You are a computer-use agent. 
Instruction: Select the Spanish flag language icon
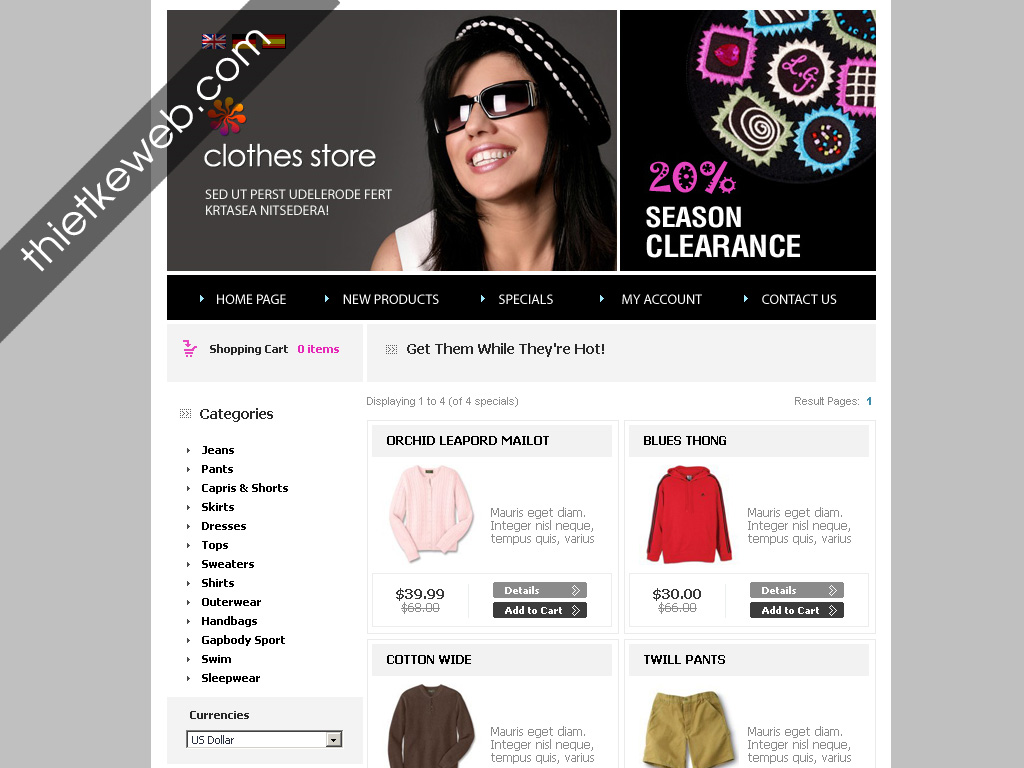(274, 41)
